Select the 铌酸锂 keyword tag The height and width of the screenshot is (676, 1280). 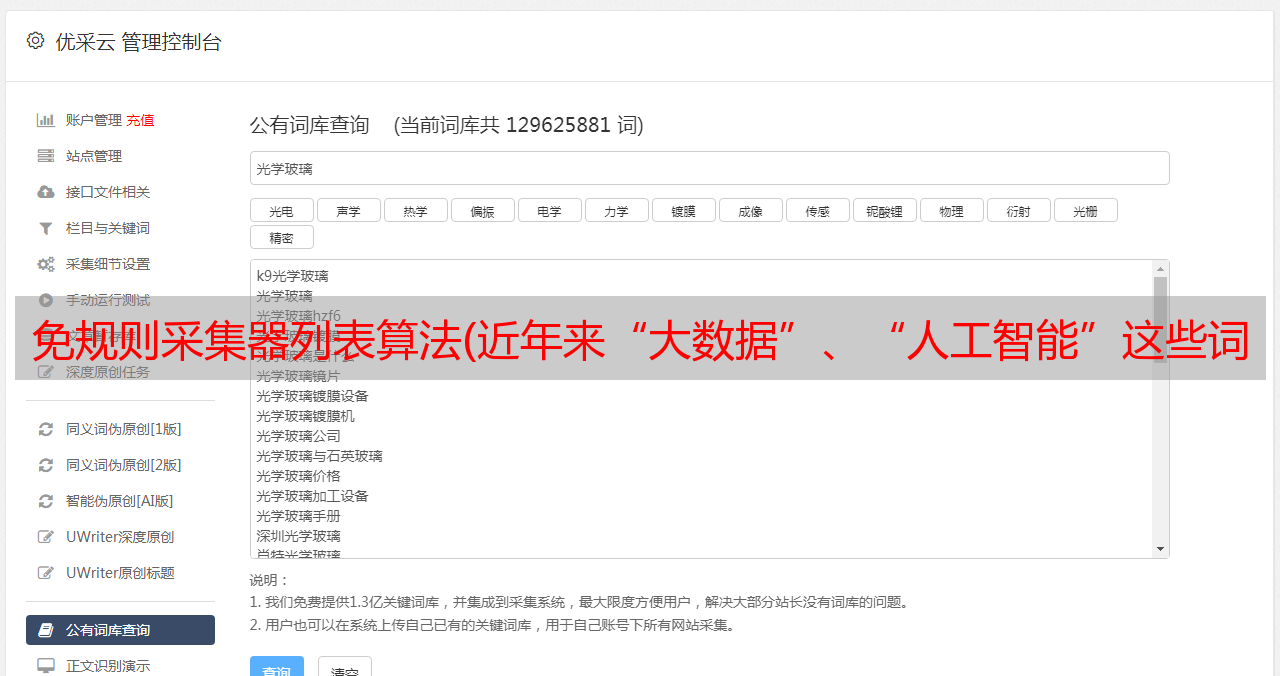pyautogui.click(x=884, y=210)
